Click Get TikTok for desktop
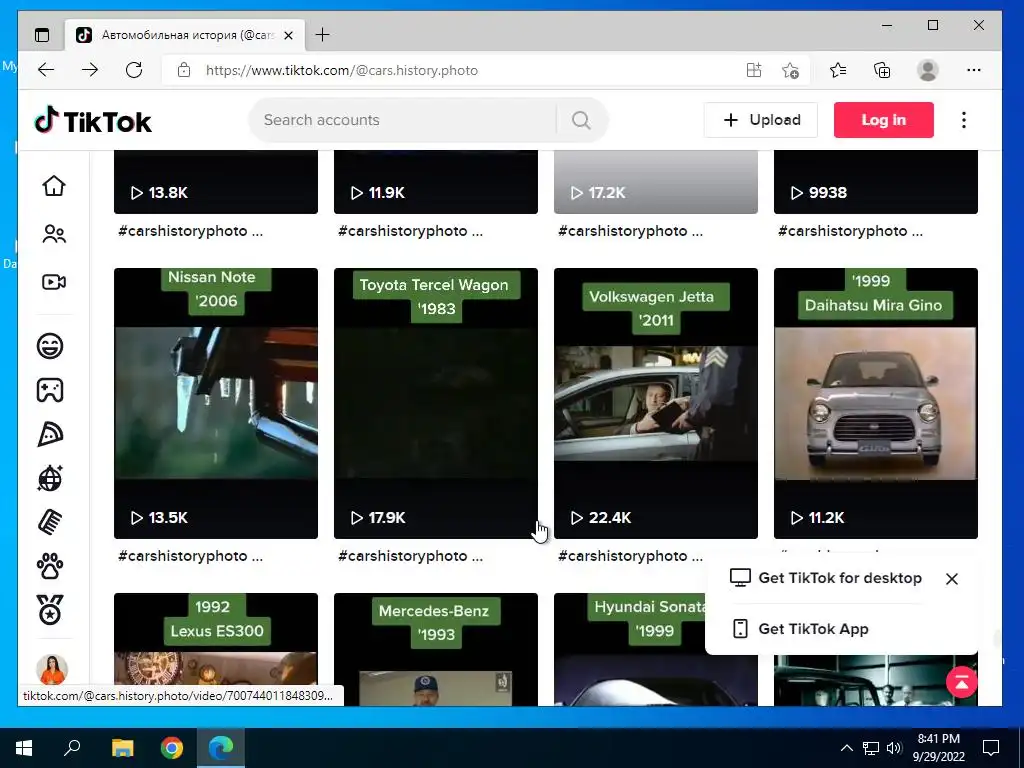The image size is (1024, 768). tap(826, 578)
